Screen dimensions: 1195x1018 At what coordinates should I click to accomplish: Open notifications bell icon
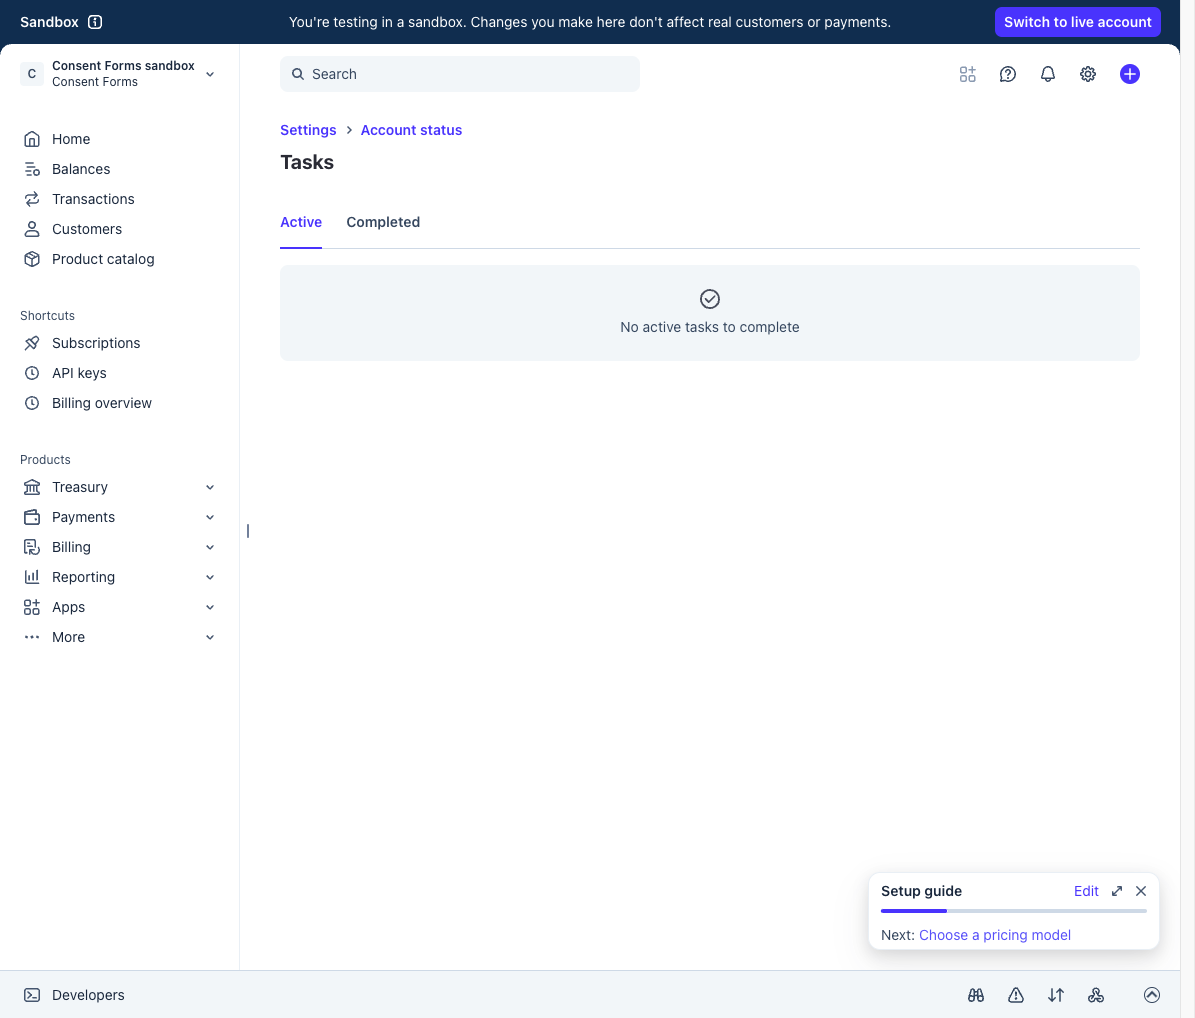coord(1048,74)
